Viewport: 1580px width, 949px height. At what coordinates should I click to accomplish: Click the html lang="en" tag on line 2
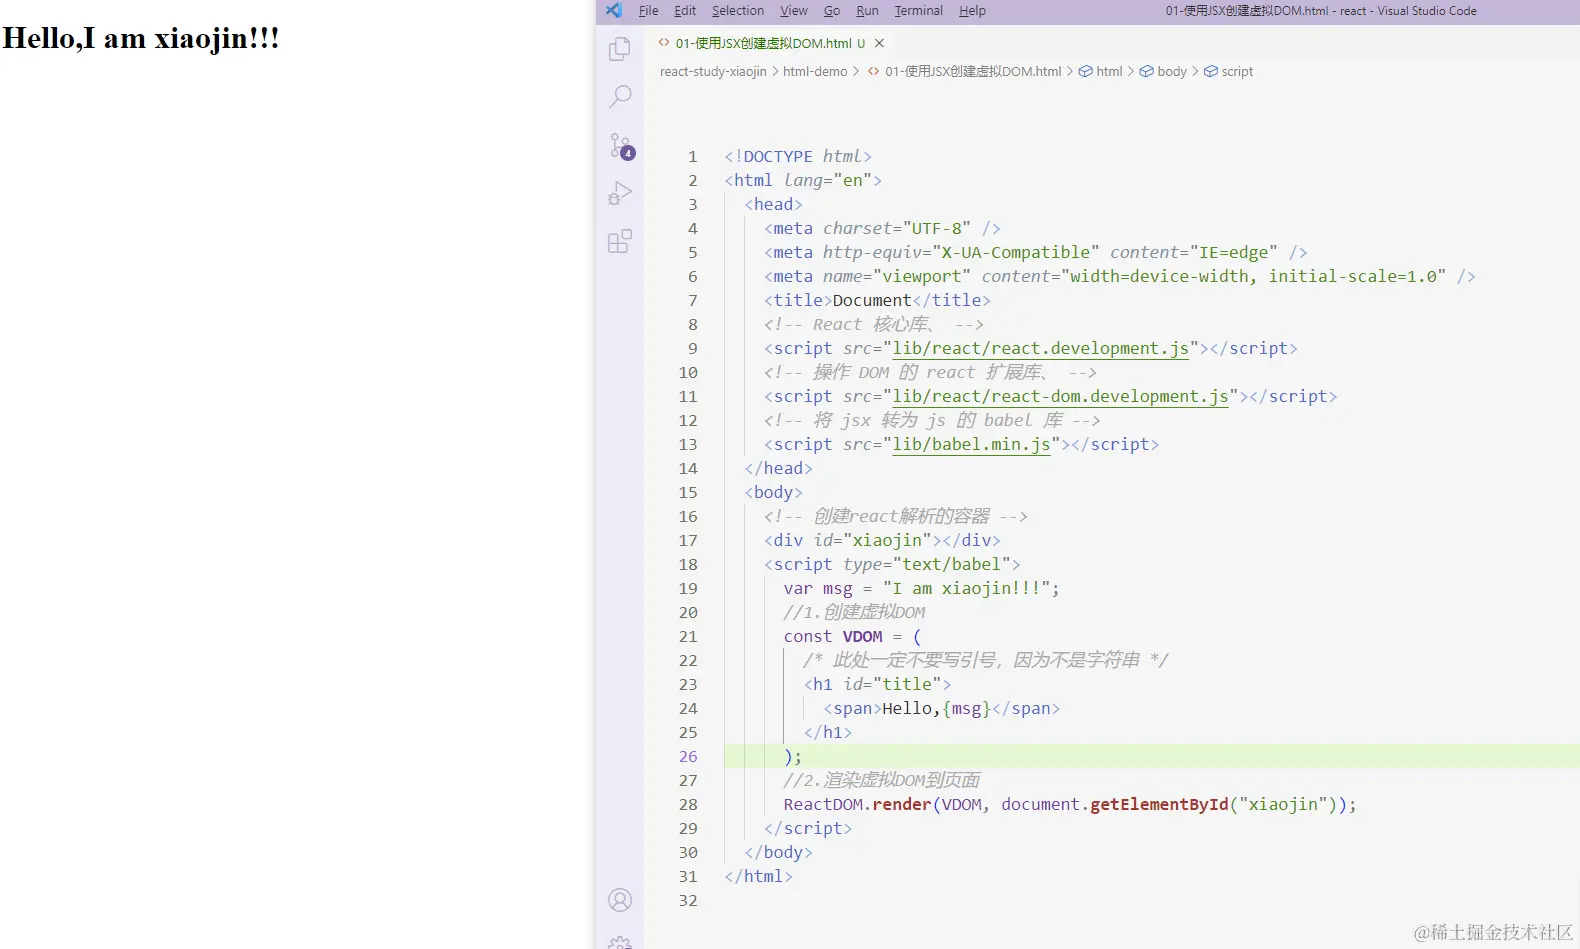tap(803, 180)
